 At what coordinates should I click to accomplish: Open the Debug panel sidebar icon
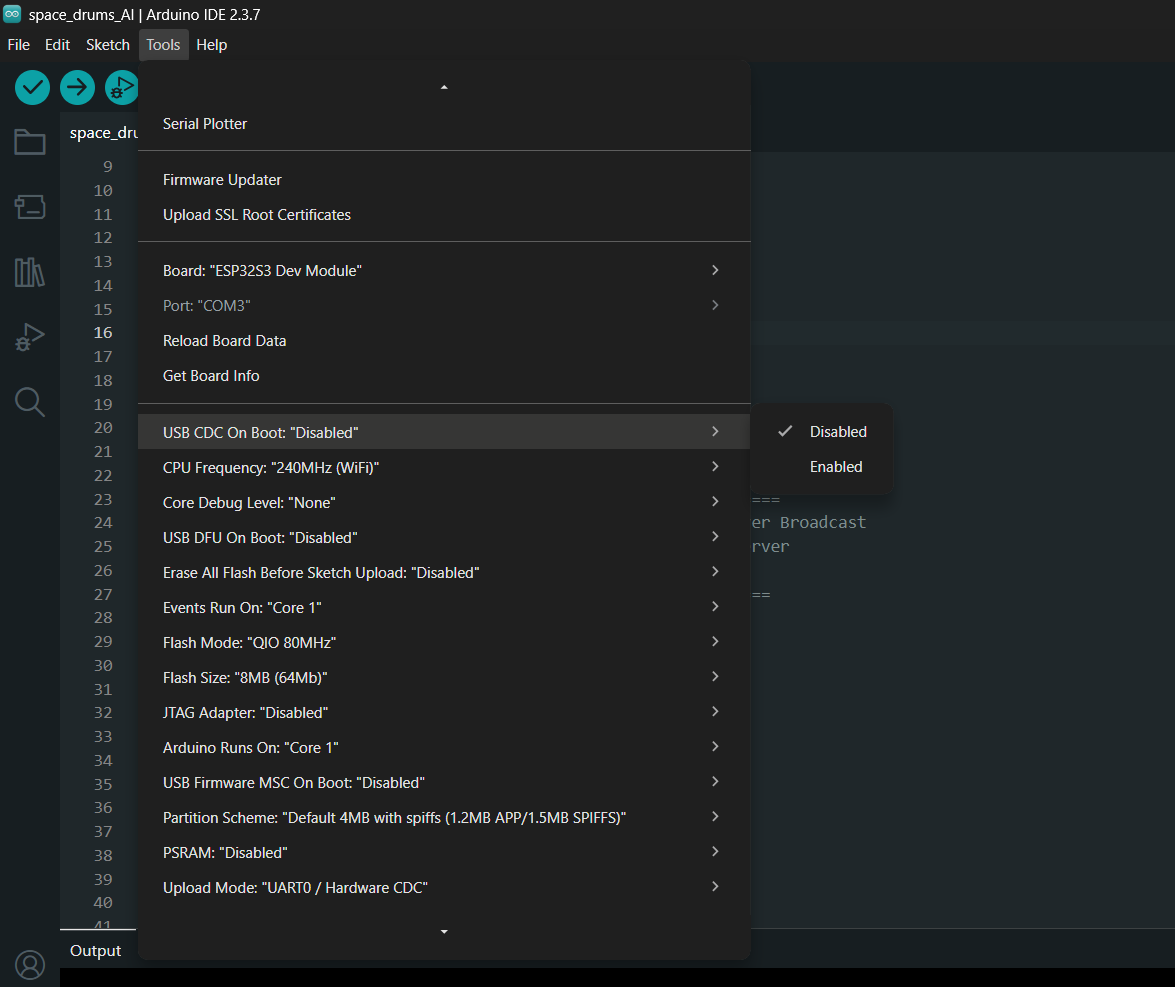30,337
